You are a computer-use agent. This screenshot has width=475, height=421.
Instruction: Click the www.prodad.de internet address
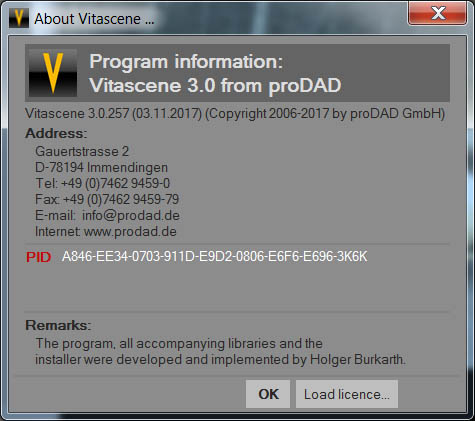130,231
